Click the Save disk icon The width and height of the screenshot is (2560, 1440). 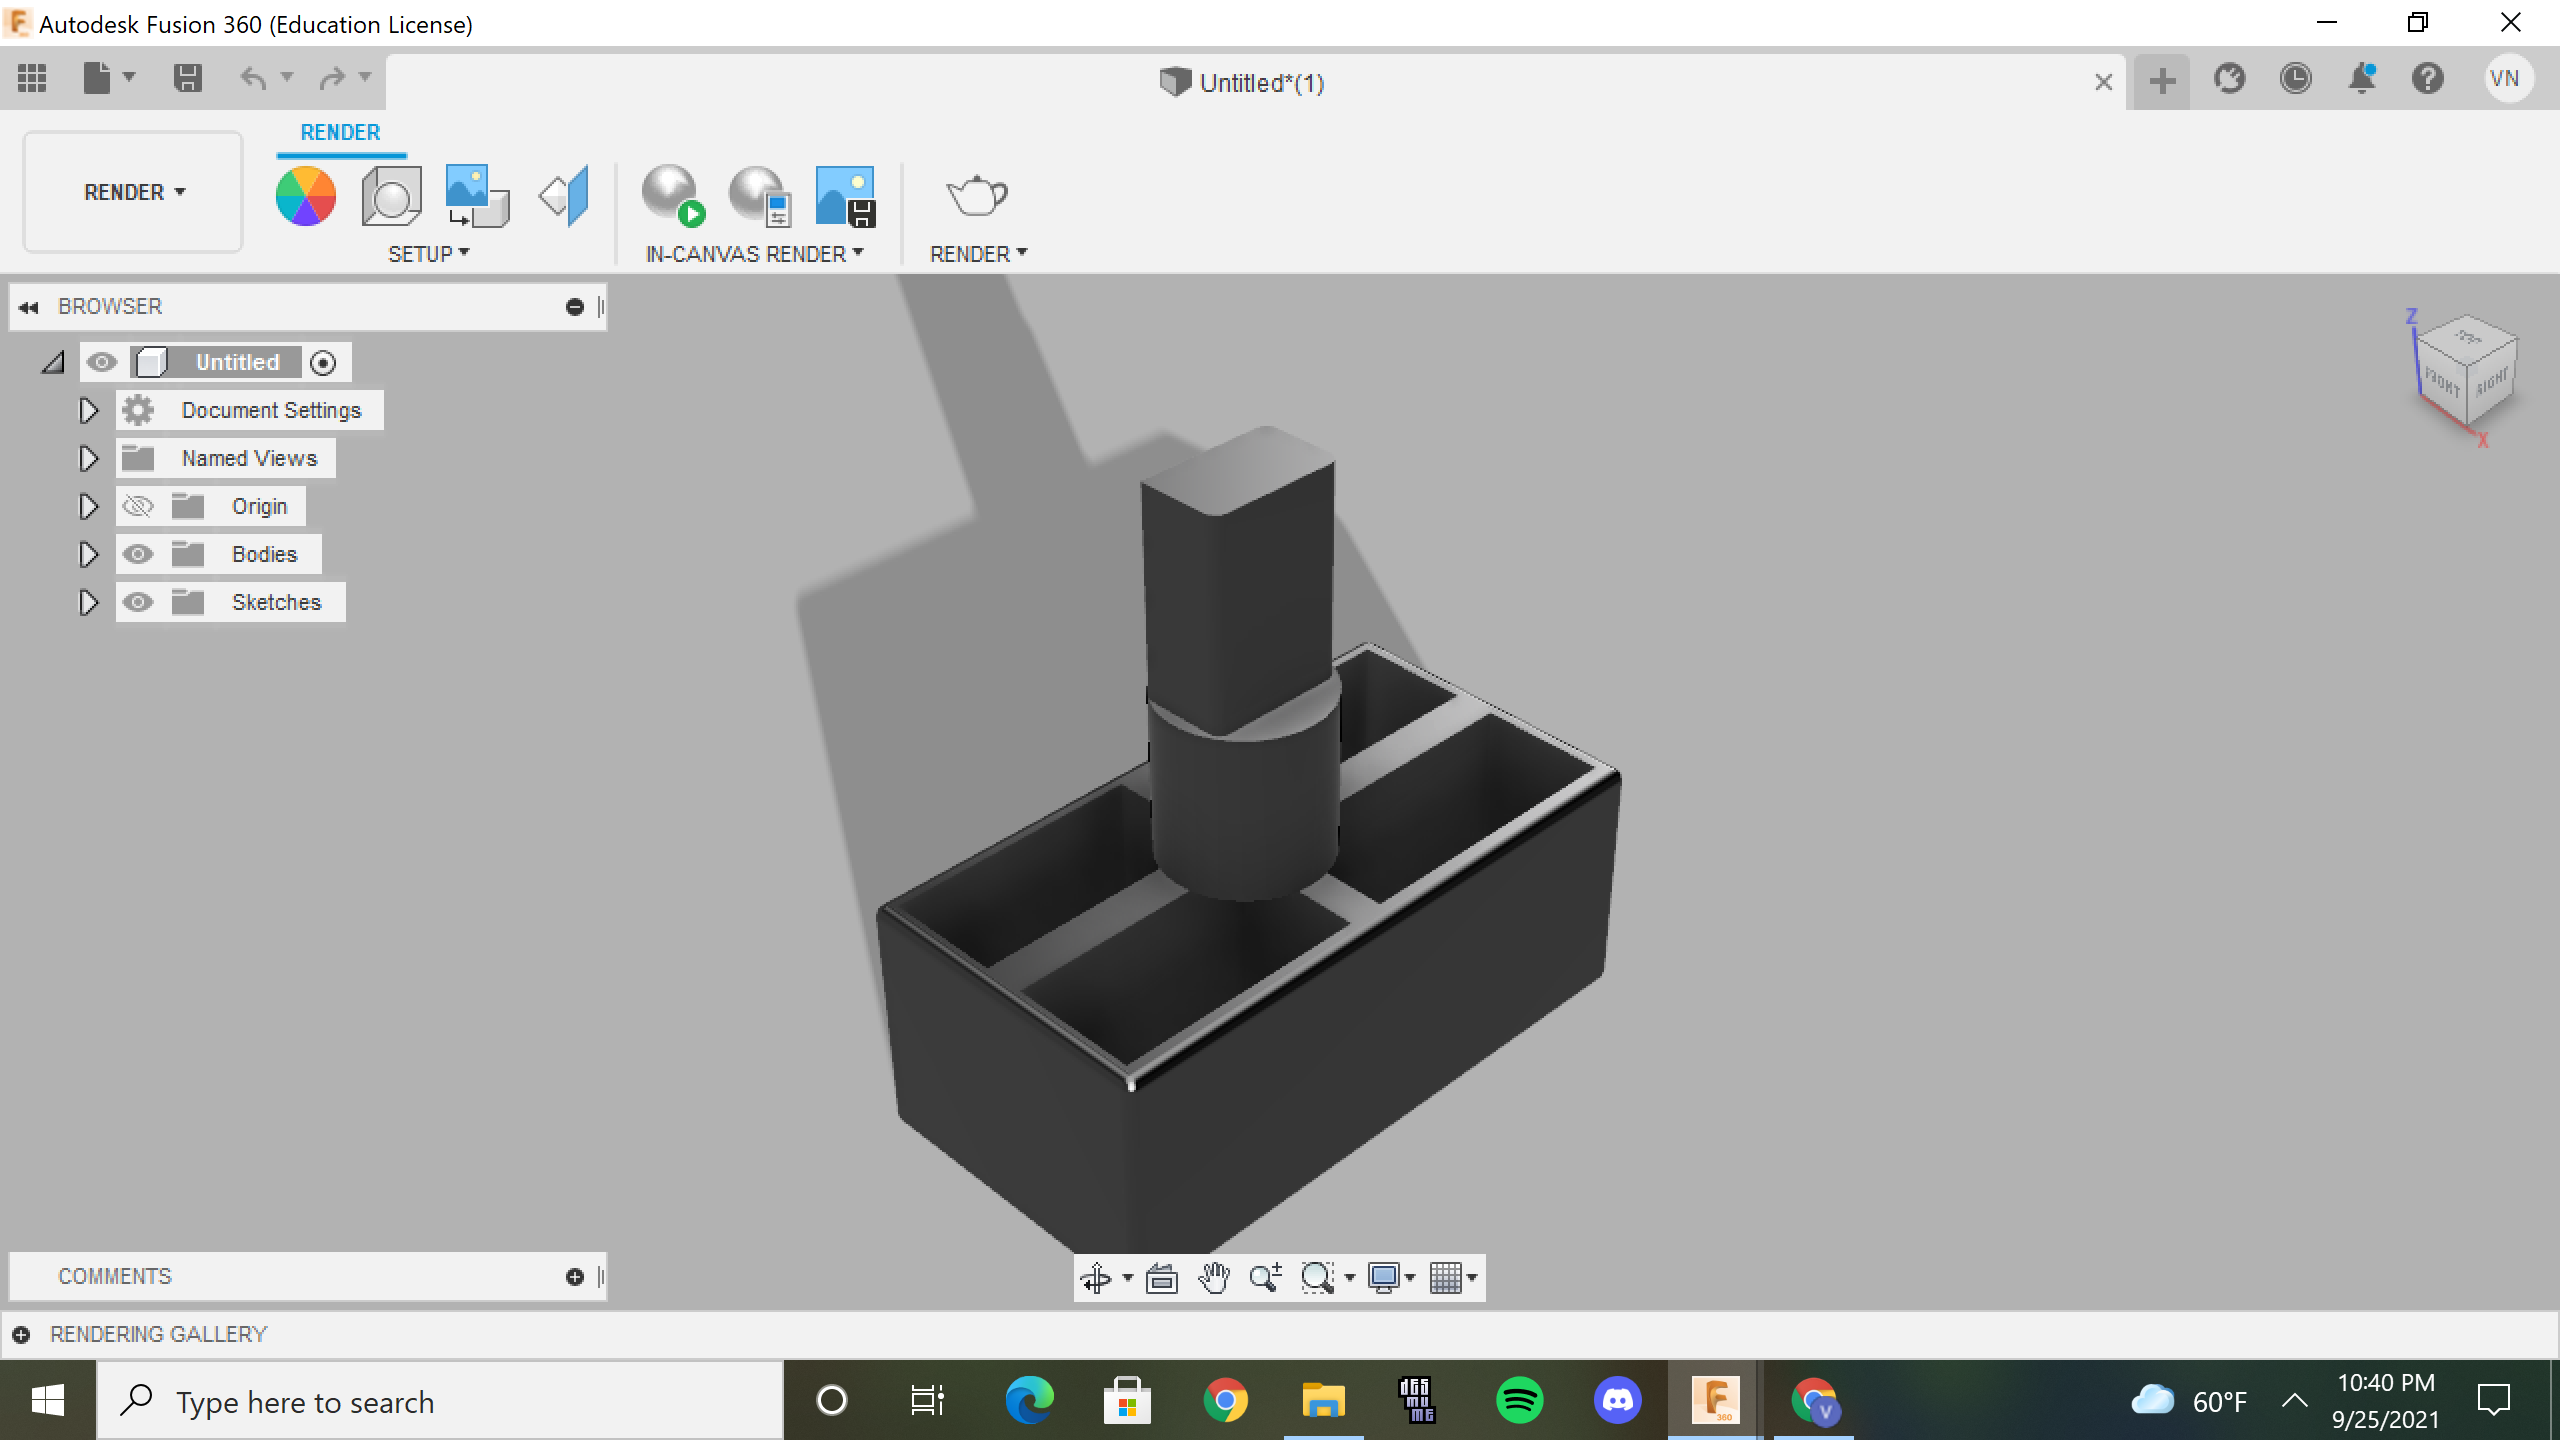(x=187, y=78)
